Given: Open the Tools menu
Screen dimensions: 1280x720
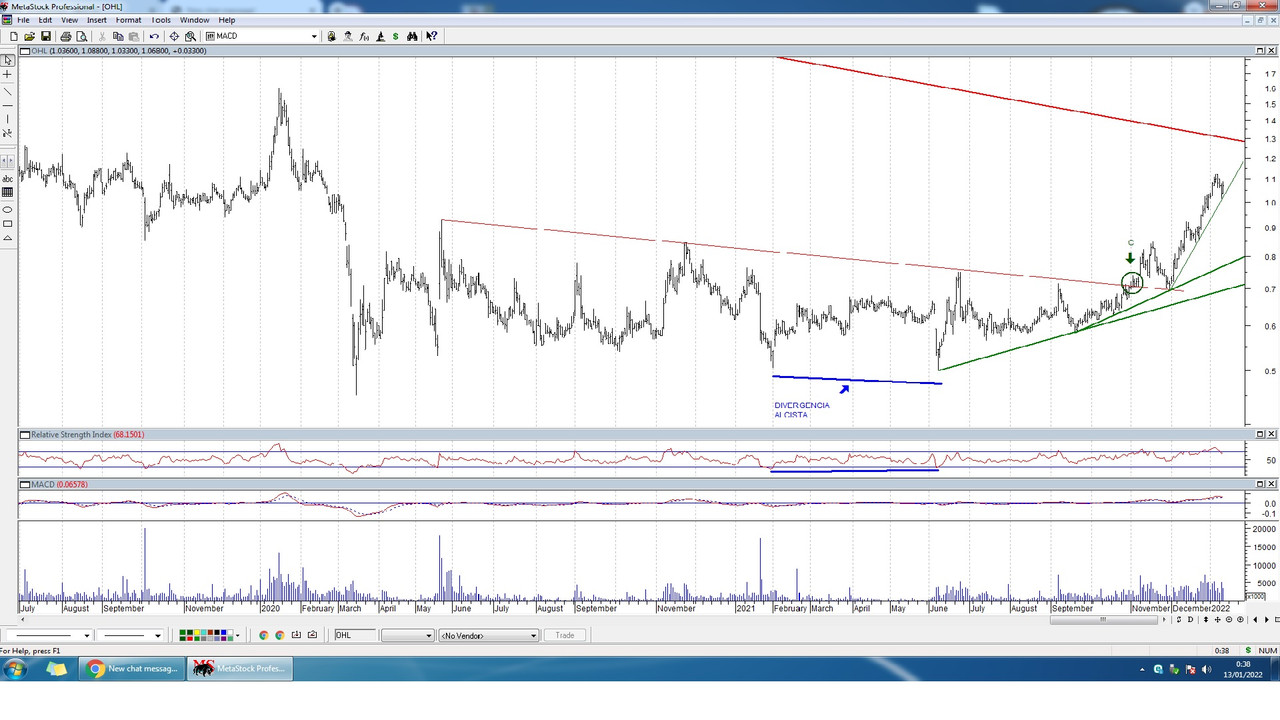Looking at the screenshot, I should coord(160,20).
